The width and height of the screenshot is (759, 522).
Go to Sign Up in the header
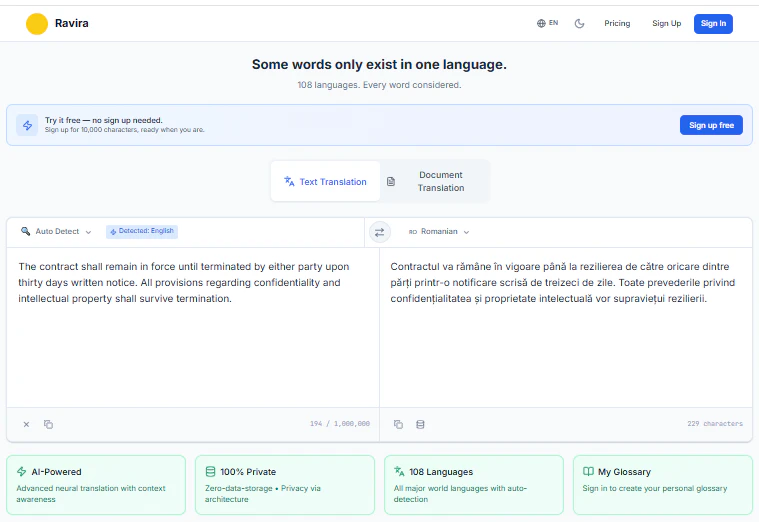(666, 23)
